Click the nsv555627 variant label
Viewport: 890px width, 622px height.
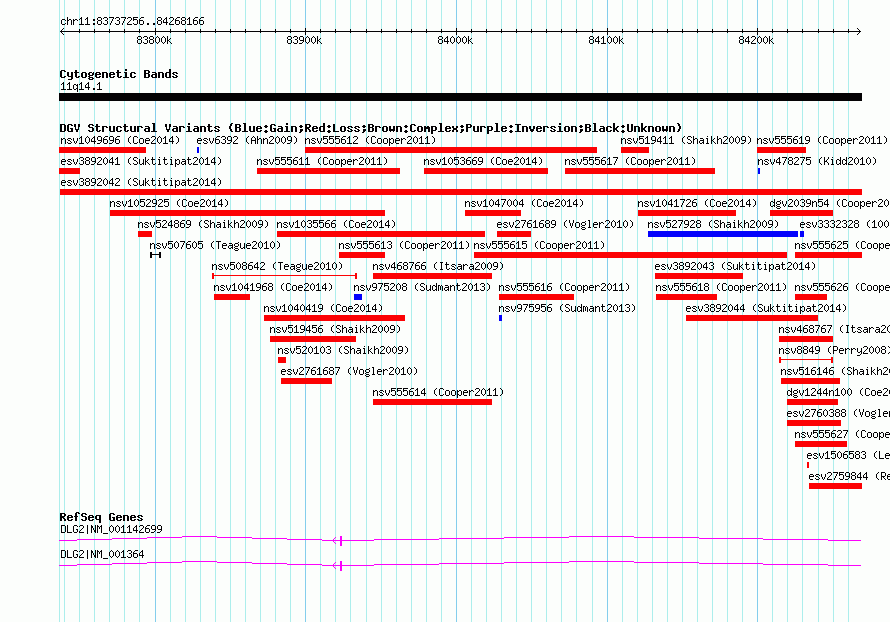click(x=842, y=434)
